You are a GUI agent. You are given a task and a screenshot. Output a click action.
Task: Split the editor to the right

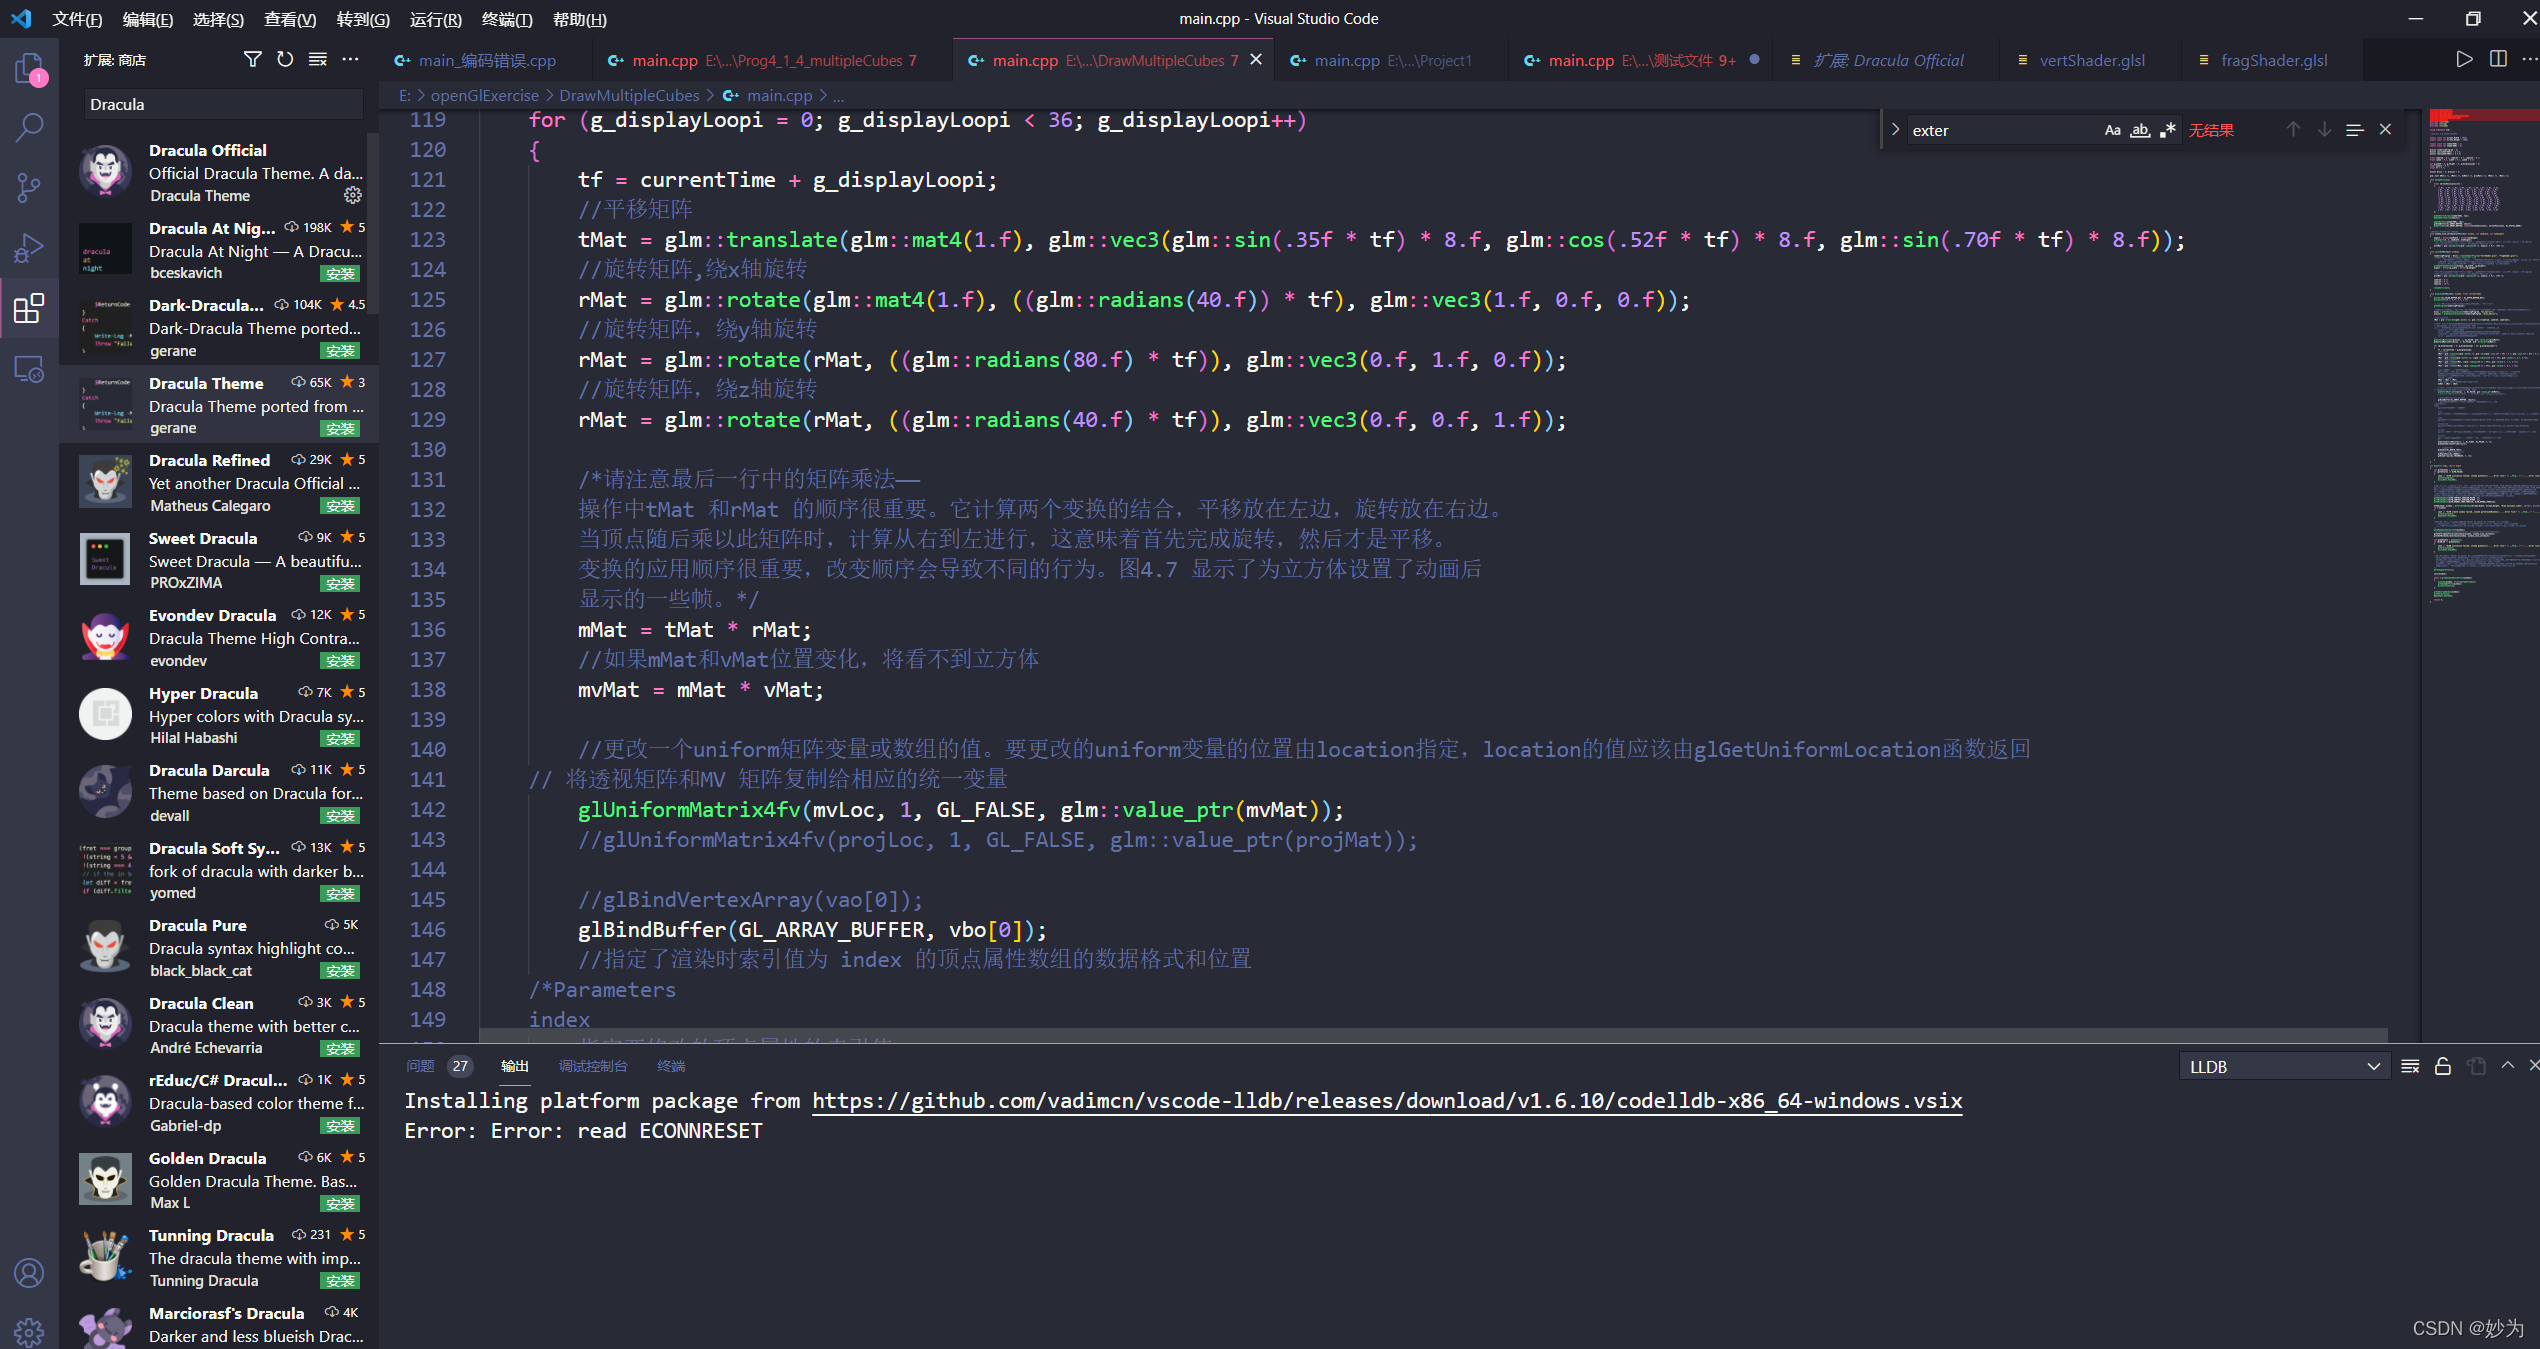click(x=2498, y=60)
